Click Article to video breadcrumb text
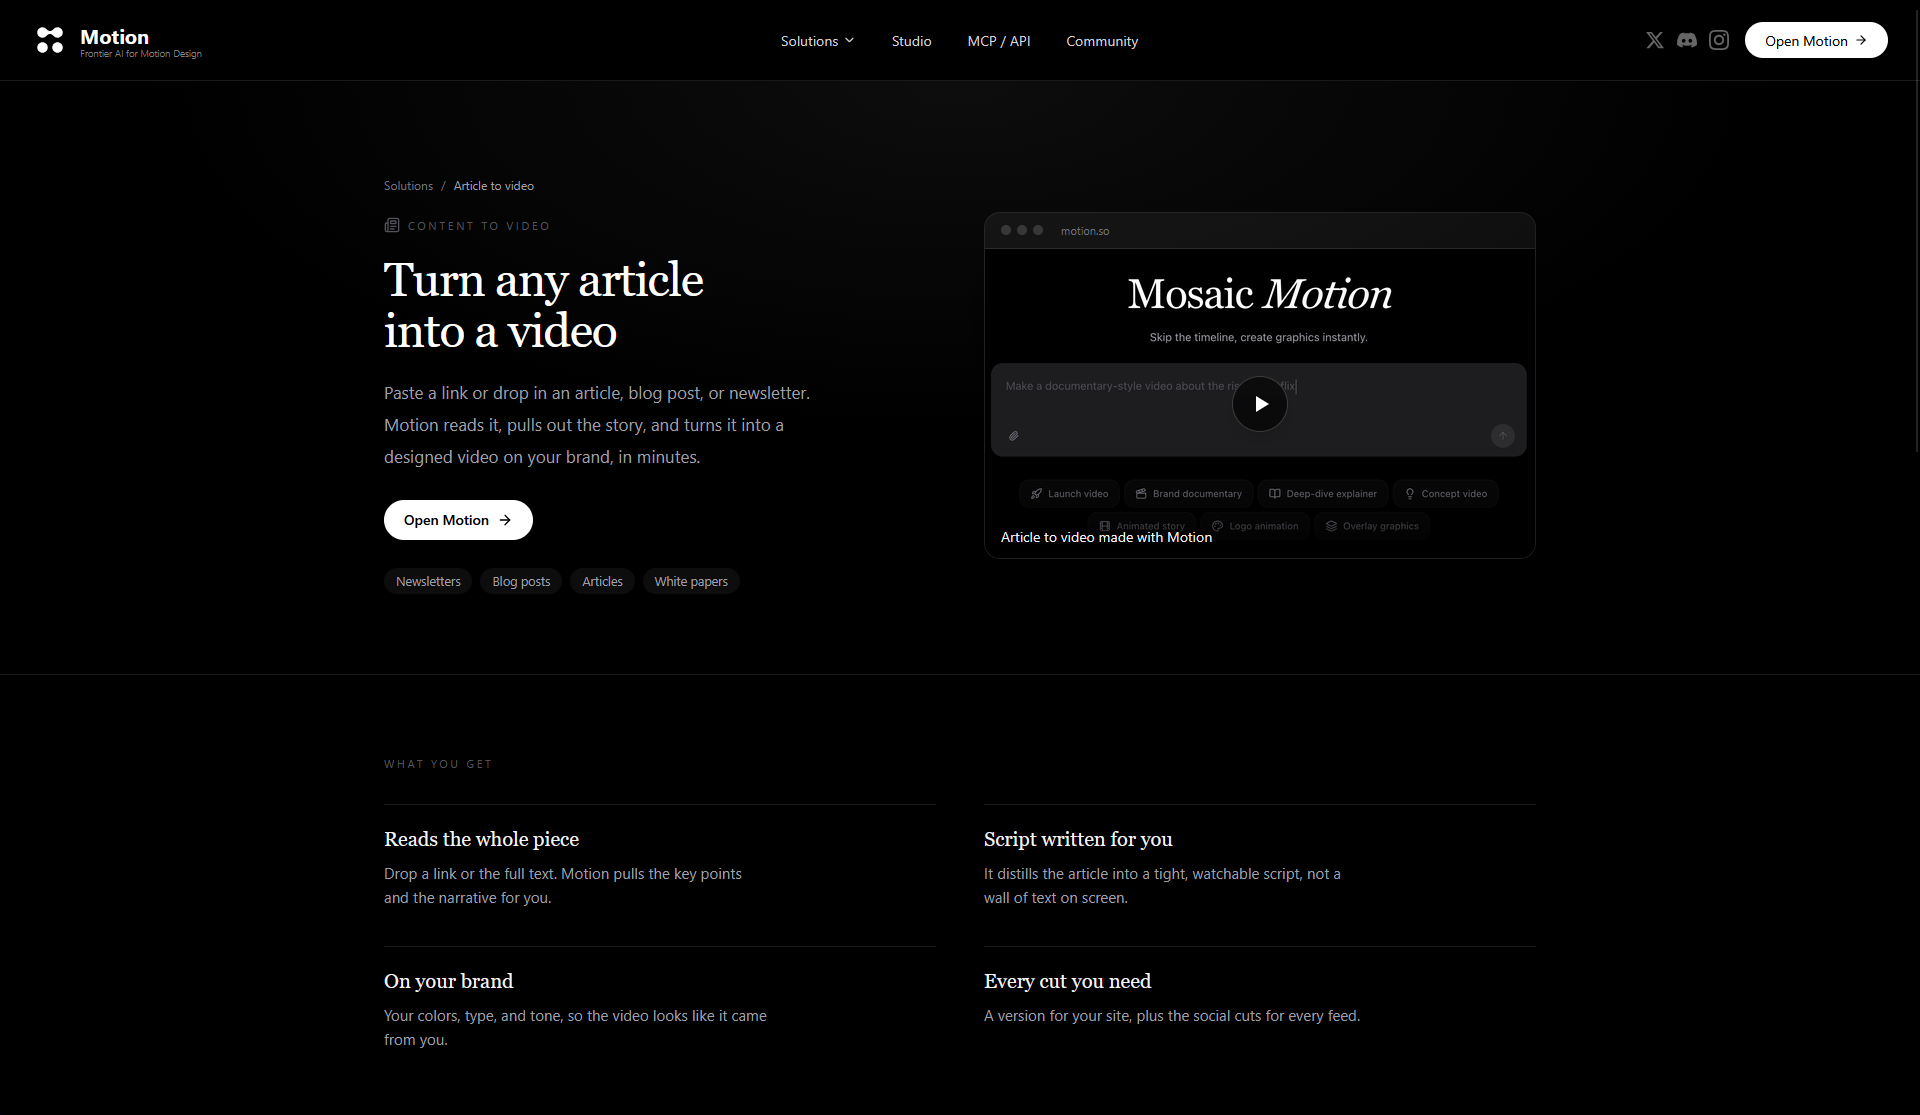Screen dimensions: 1920x1115 (494, 186)
